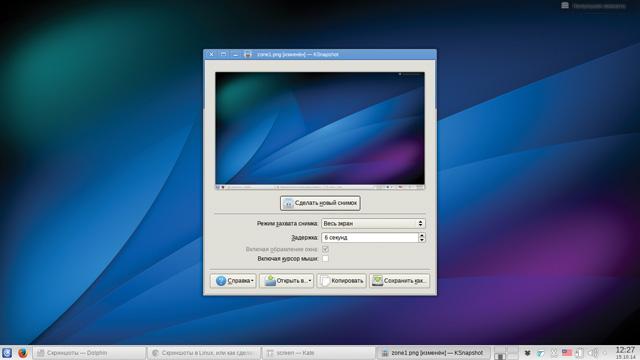Open the device notifier tray icon
This screenshot has height=360, width=640.
tap(580, 353)
